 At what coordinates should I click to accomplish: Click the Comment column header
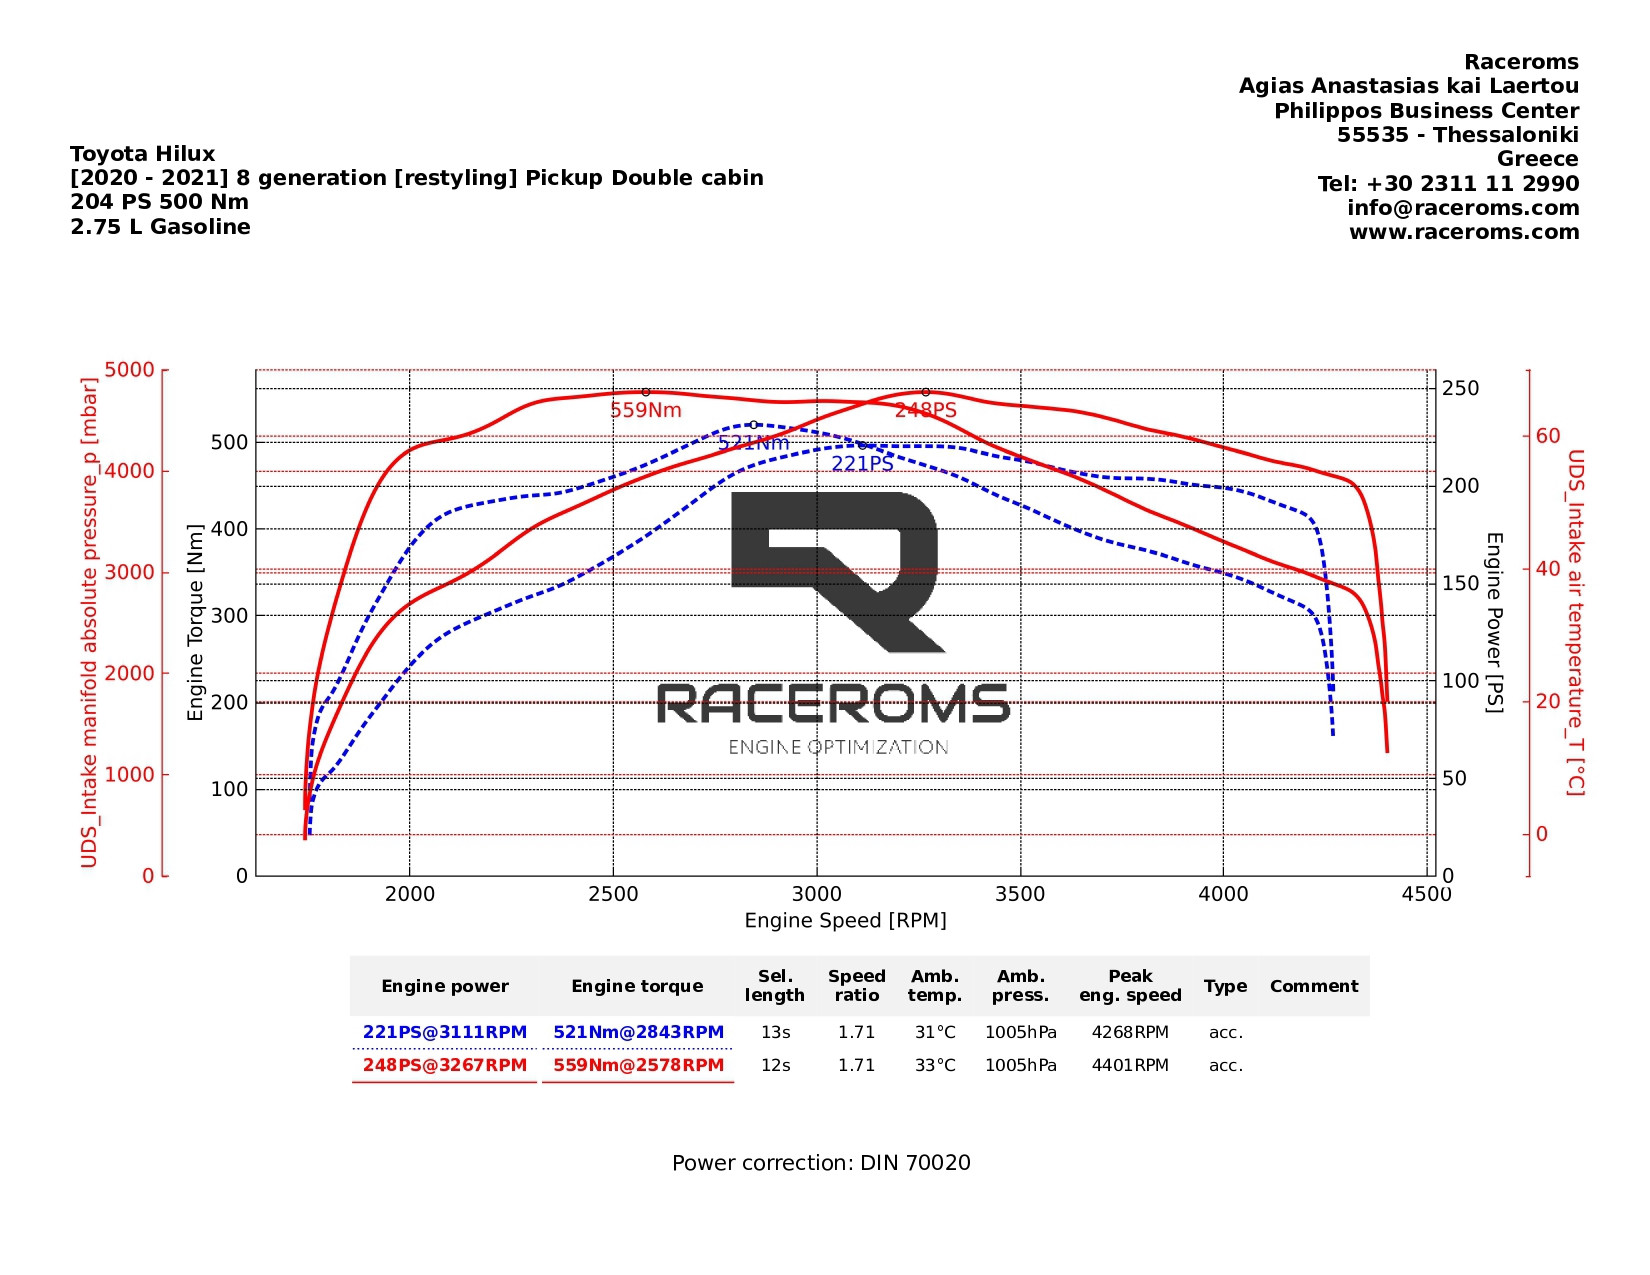(x=1314, y=986)
